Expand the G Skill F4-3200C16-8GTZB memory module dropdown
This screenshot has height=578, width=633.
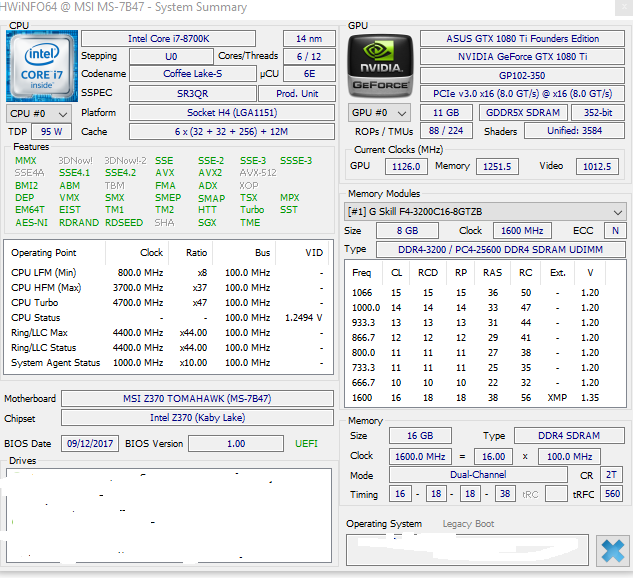[x=485, y=212]
